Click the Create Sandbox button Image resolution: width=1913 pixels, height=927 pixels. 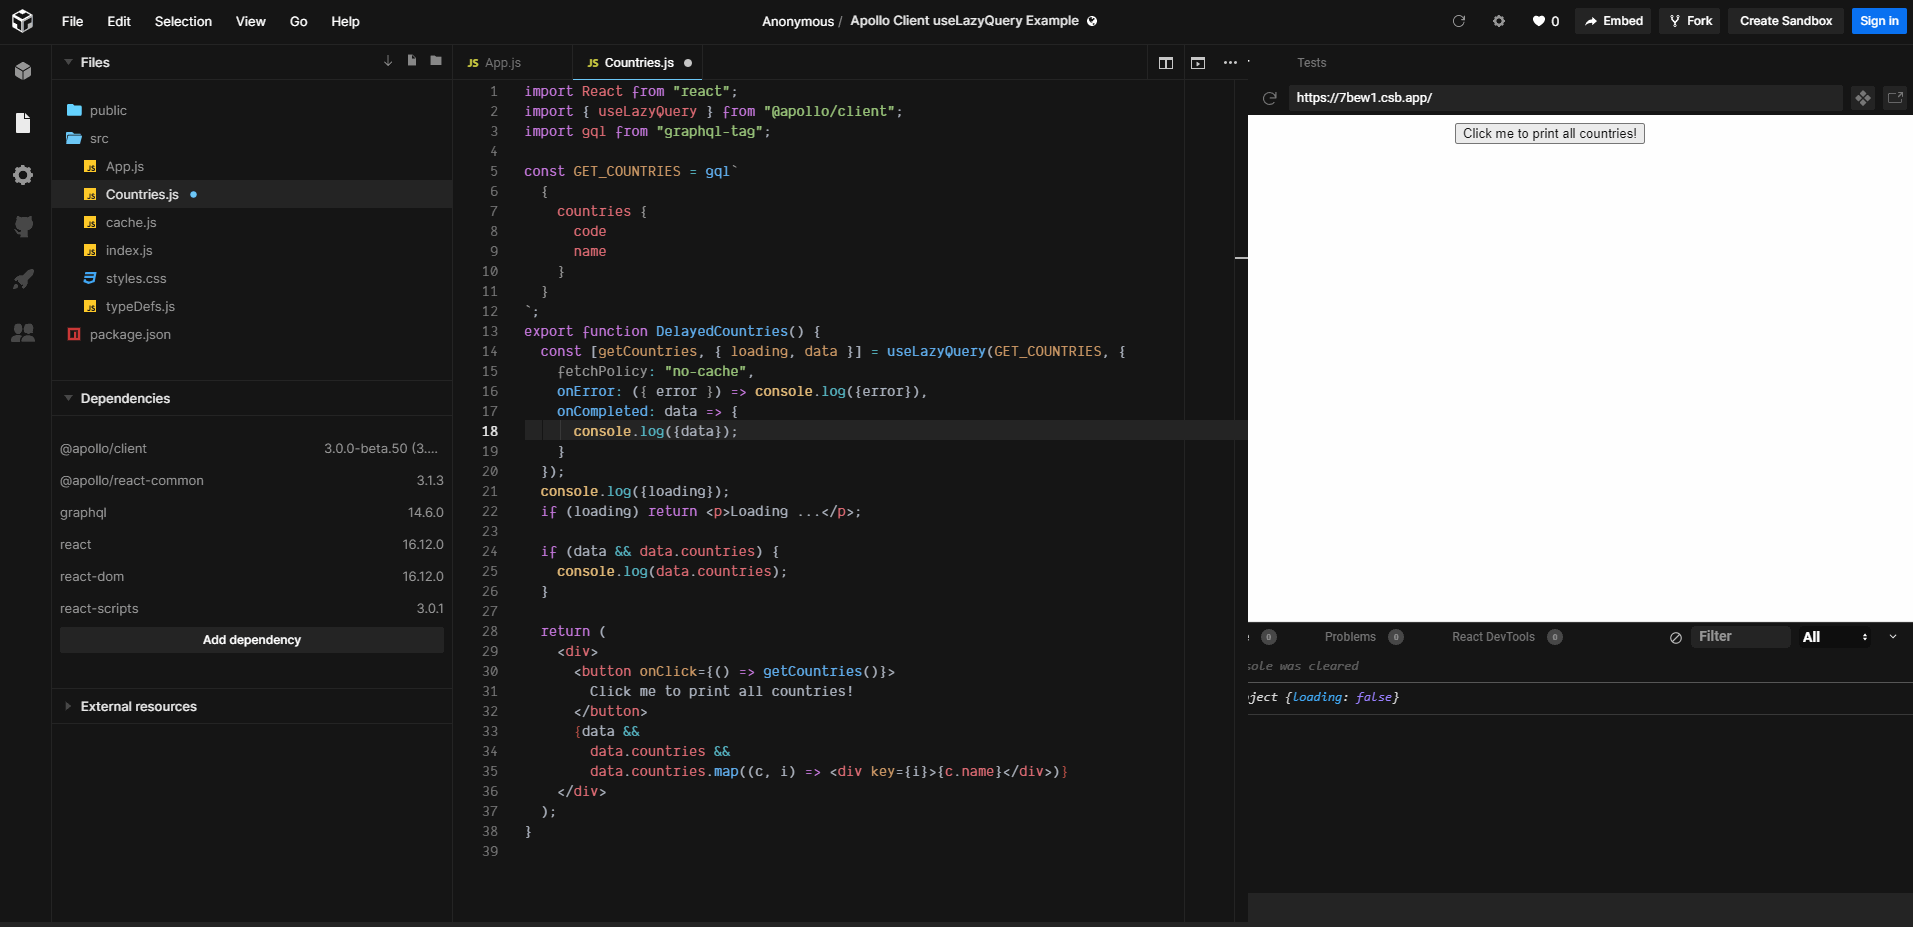click(1786, 21)
